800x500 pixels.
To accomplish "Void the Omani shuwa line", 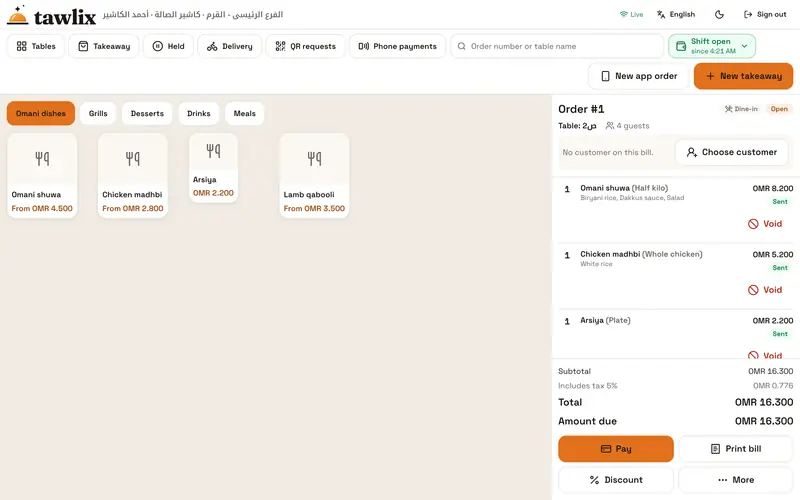I will point(765,223).
